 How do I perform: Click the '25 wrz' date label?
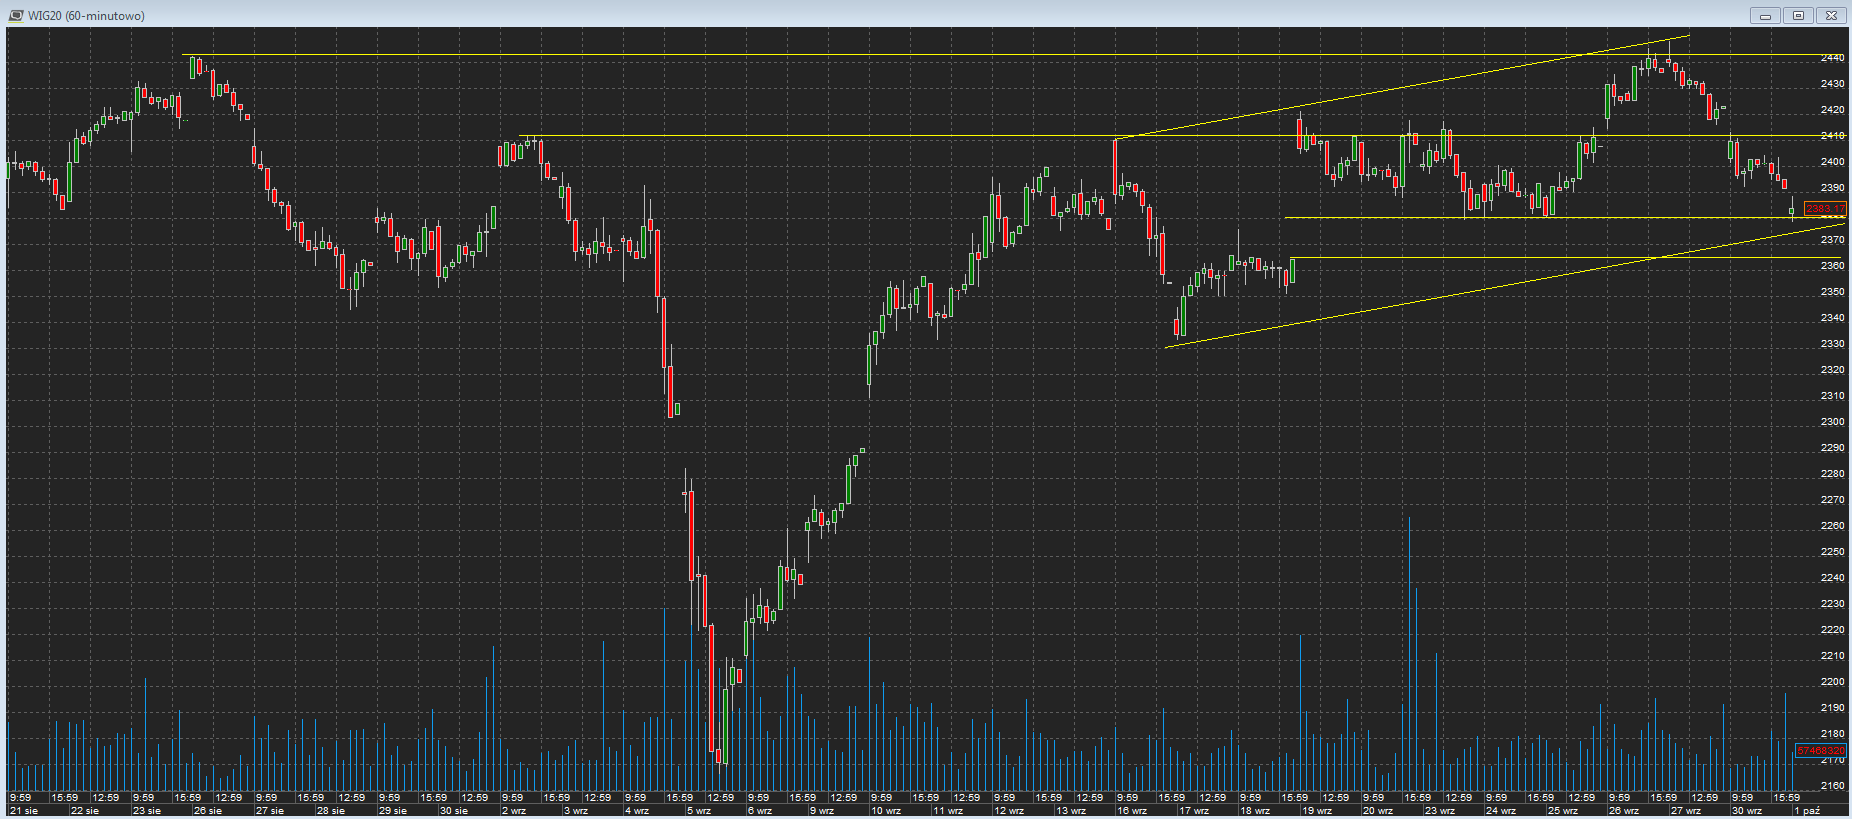pos(1563,811)
